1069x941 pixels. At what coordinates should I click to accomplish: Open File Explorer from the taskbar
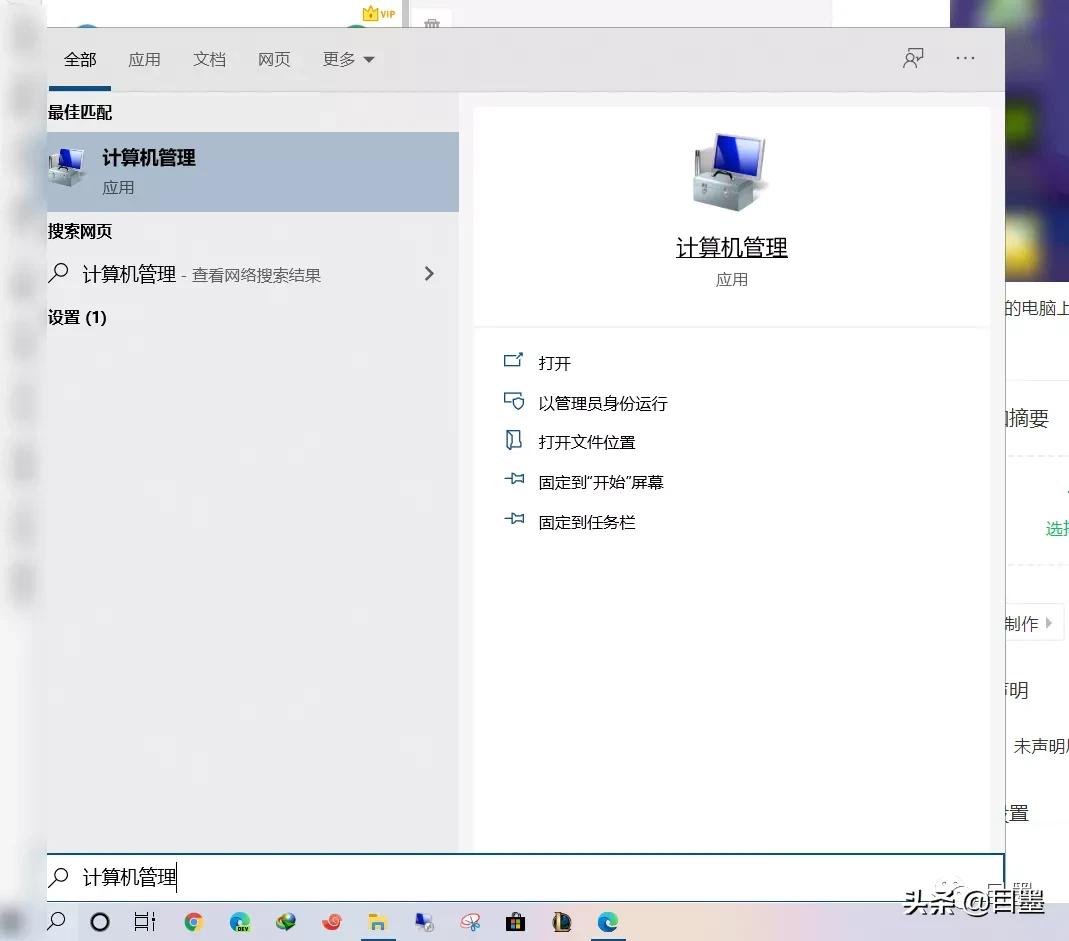coord(377,921)
